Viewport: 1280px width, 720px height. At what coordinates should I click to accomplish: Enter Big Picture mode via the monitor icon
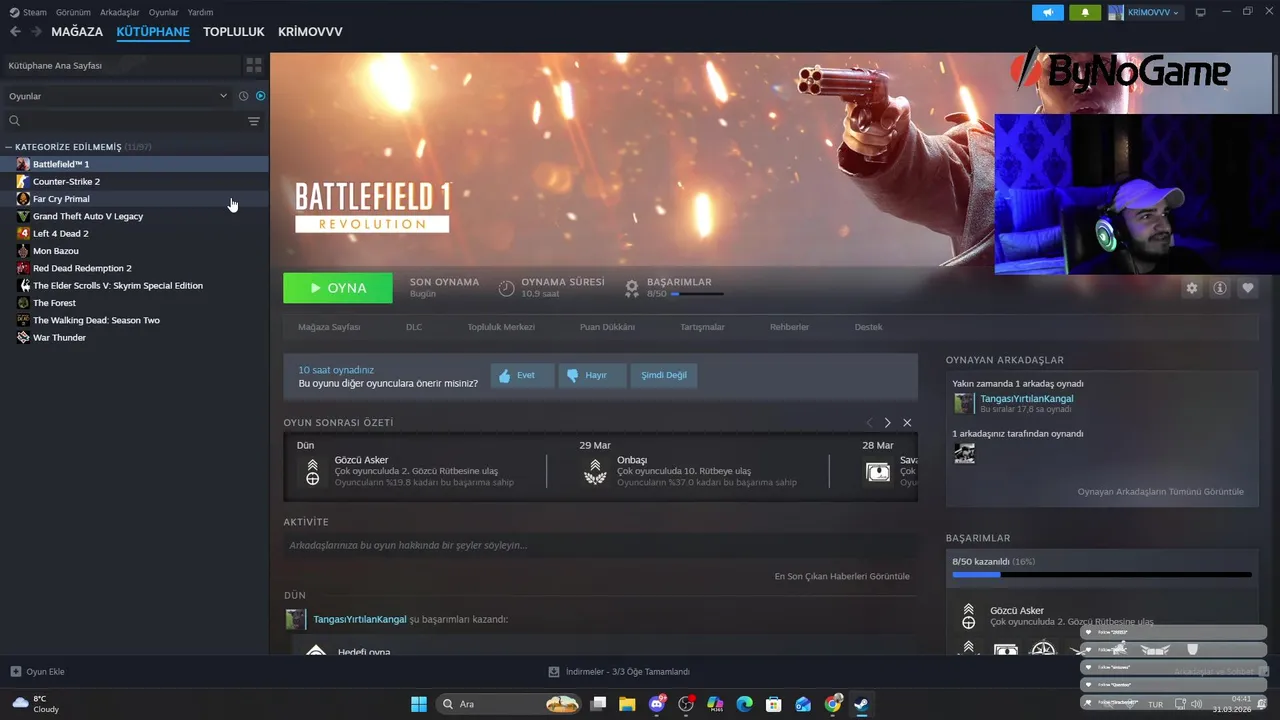pyautogui.click(x=1201, y=12)
